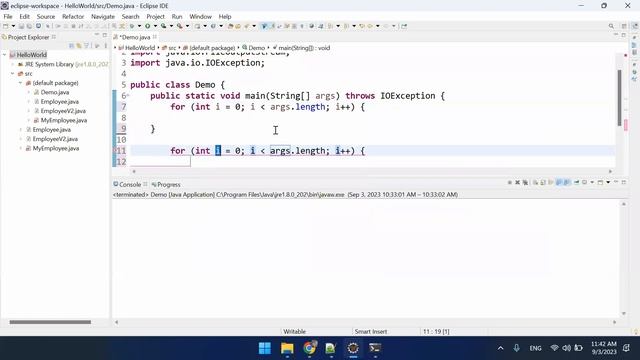Click Open Console icon
Image resolution: width=640 pixels, height=360 pixels.
coord(600,182)
